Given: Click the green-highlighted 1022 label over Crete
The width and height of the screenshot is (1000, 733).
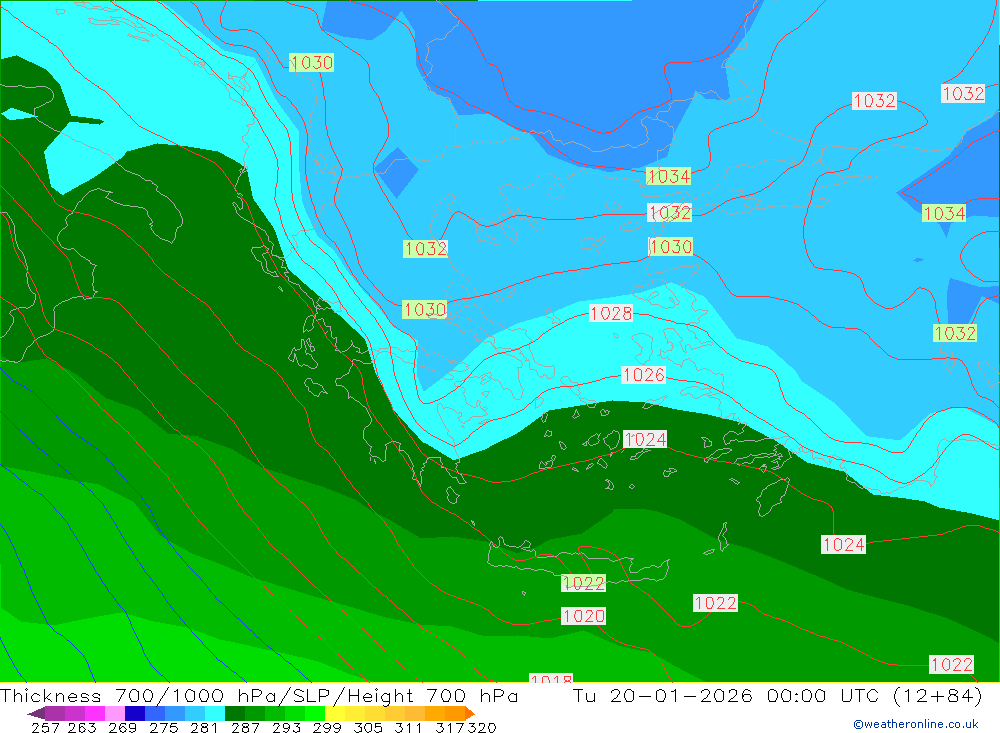Looking at the screenshot, I should tap(583, 583).
